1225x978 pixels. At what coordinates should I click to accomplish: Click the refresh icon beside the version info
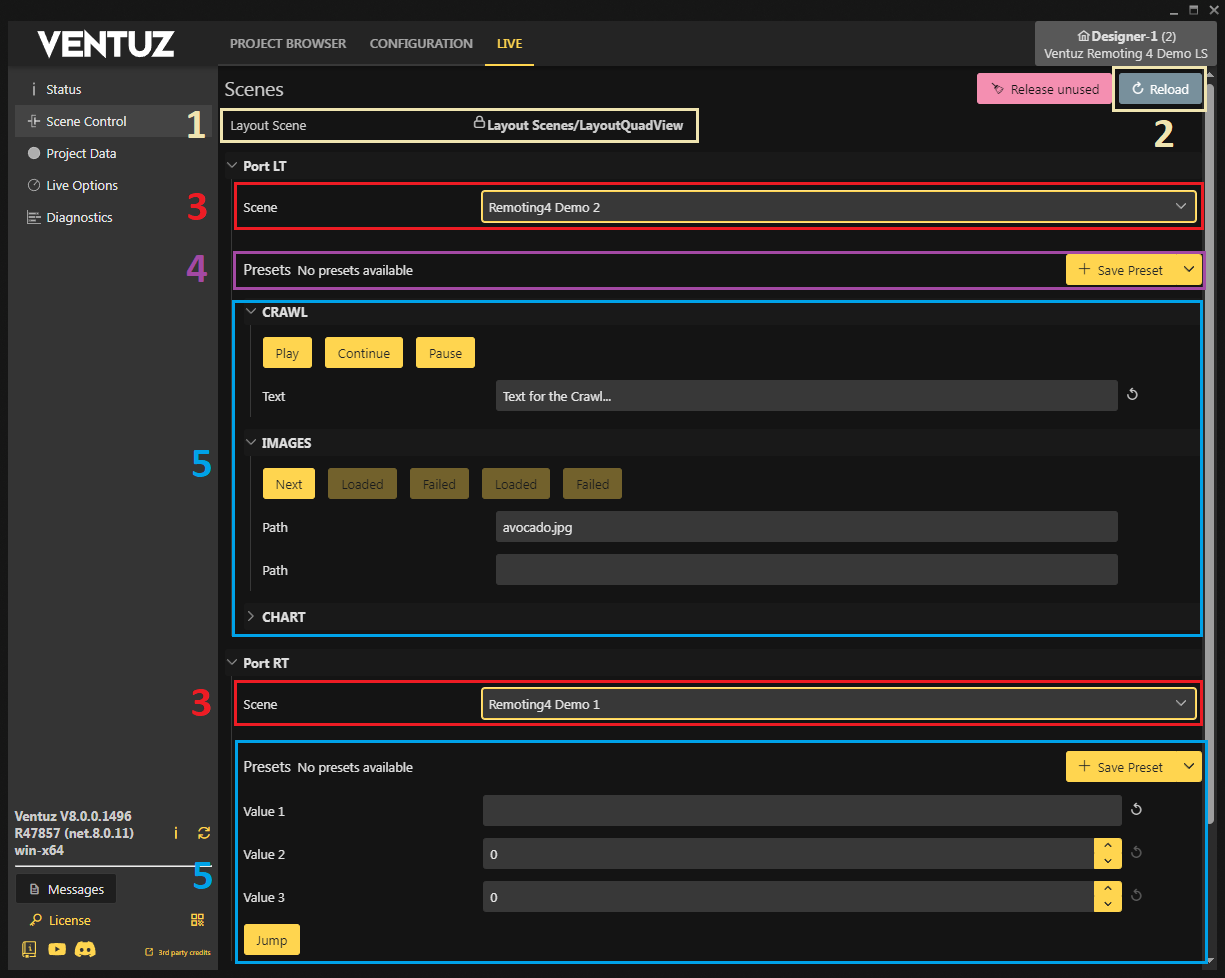pyautogui.click(x=204, y=833)
